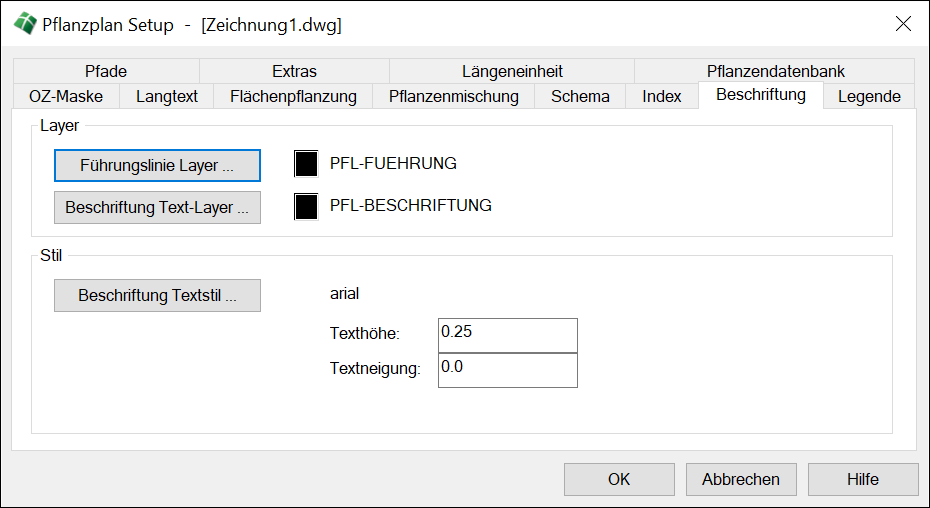The image size is (930, 508).
Task: Click the PFL-BESCHRIFTUNG layer color swatch
Action: 306,207
